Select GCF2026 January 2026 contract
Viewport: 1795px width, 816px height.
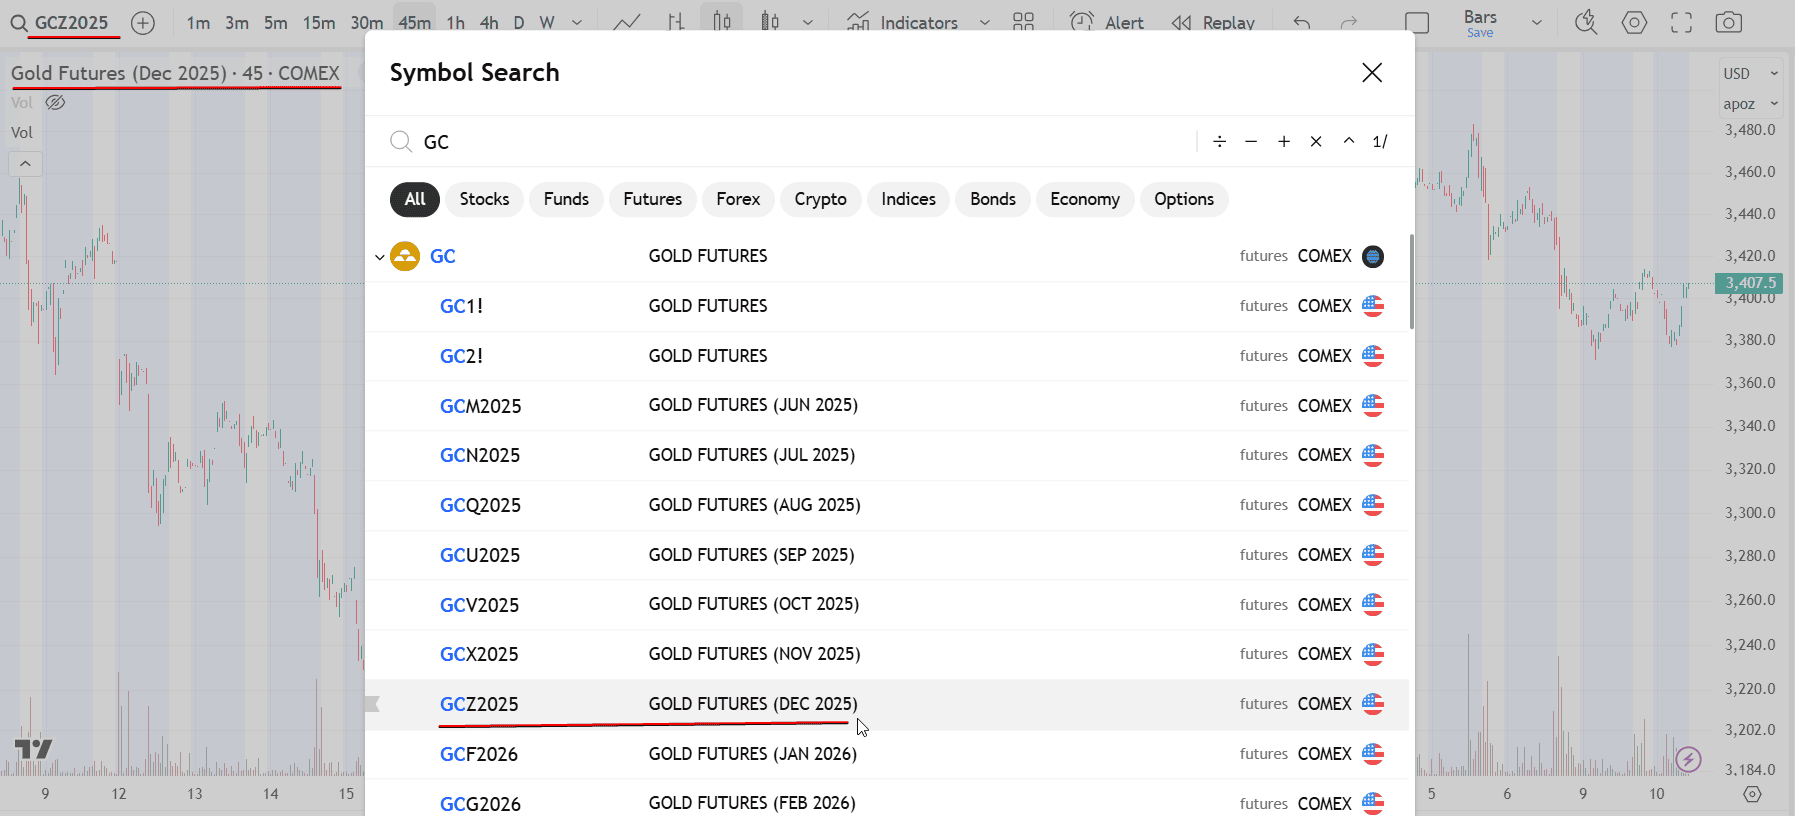887,754
